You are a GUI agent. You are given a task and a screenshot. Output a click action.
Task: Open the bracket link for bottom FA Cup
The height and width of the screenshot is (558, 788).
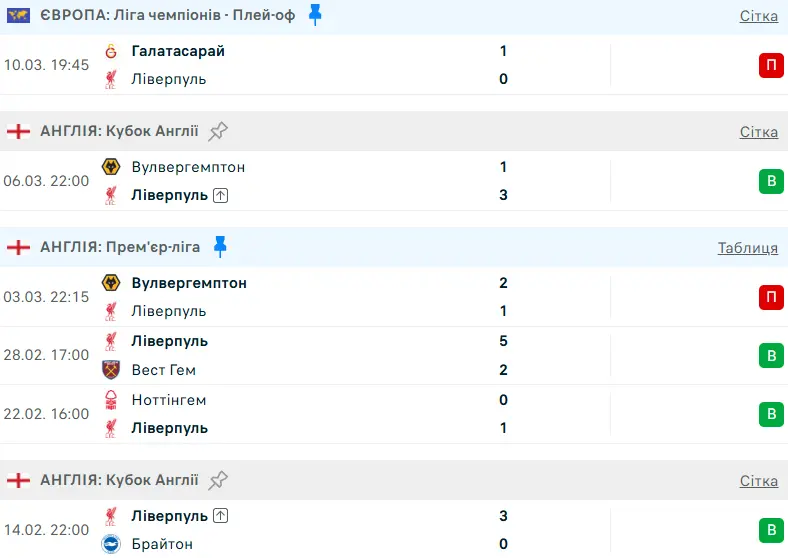coord(758,481)
